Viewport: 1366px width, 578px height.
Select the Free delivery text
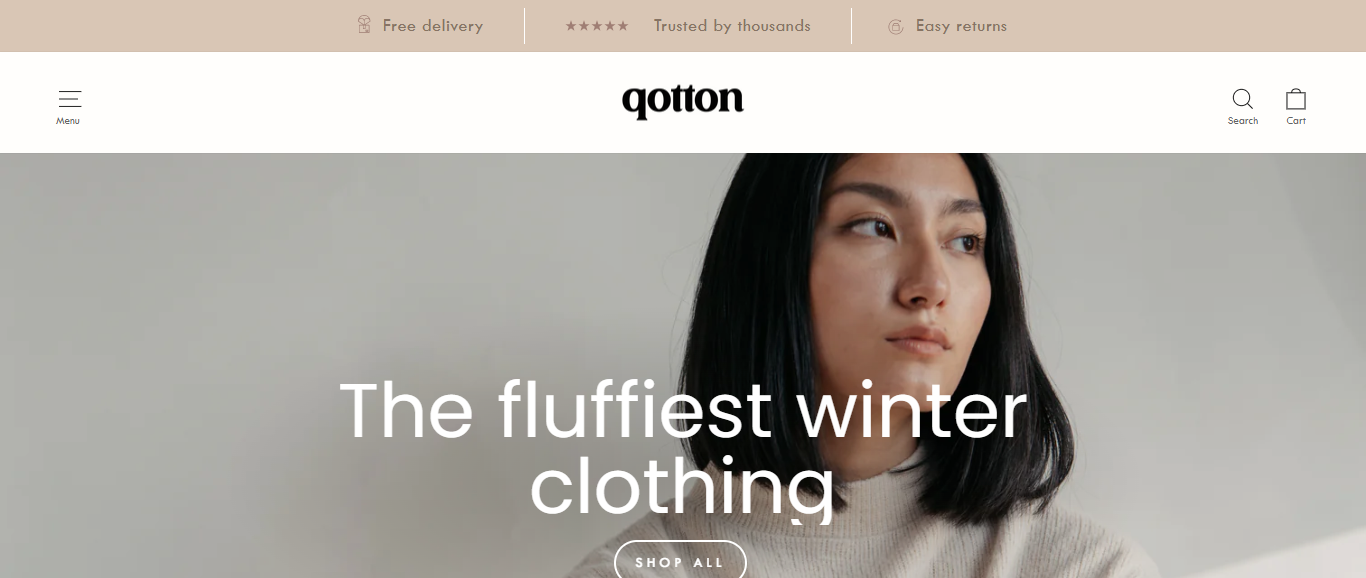[433, 26]
